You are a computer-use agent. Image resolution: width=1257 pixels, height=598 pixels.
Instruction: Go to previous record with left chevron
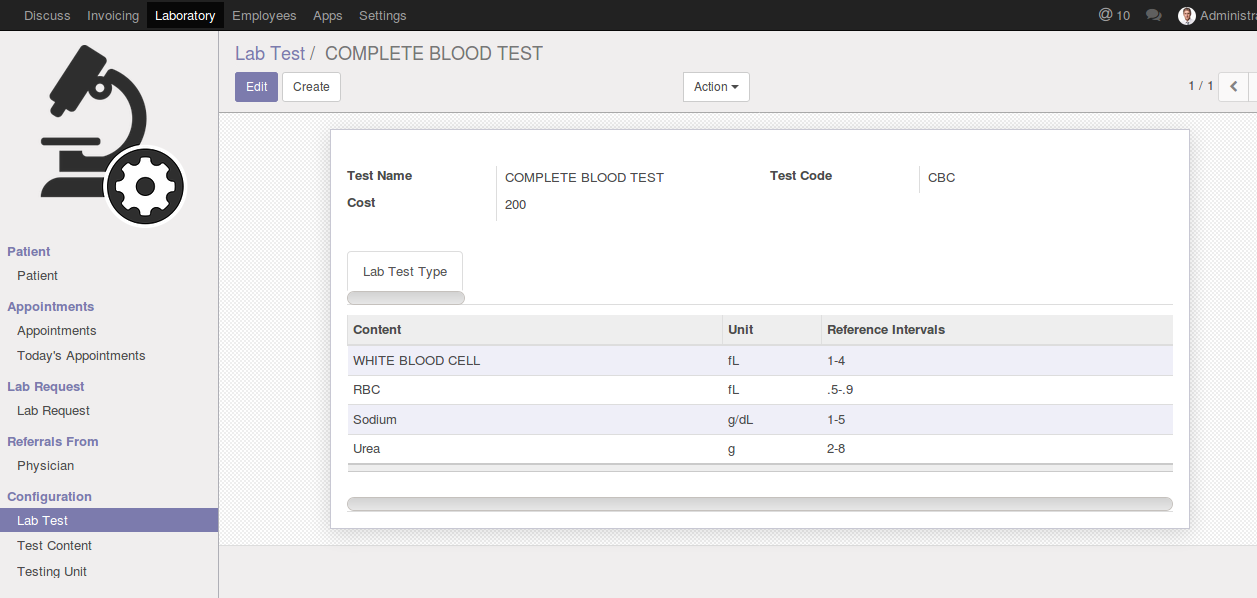(x=1233, y=87)
